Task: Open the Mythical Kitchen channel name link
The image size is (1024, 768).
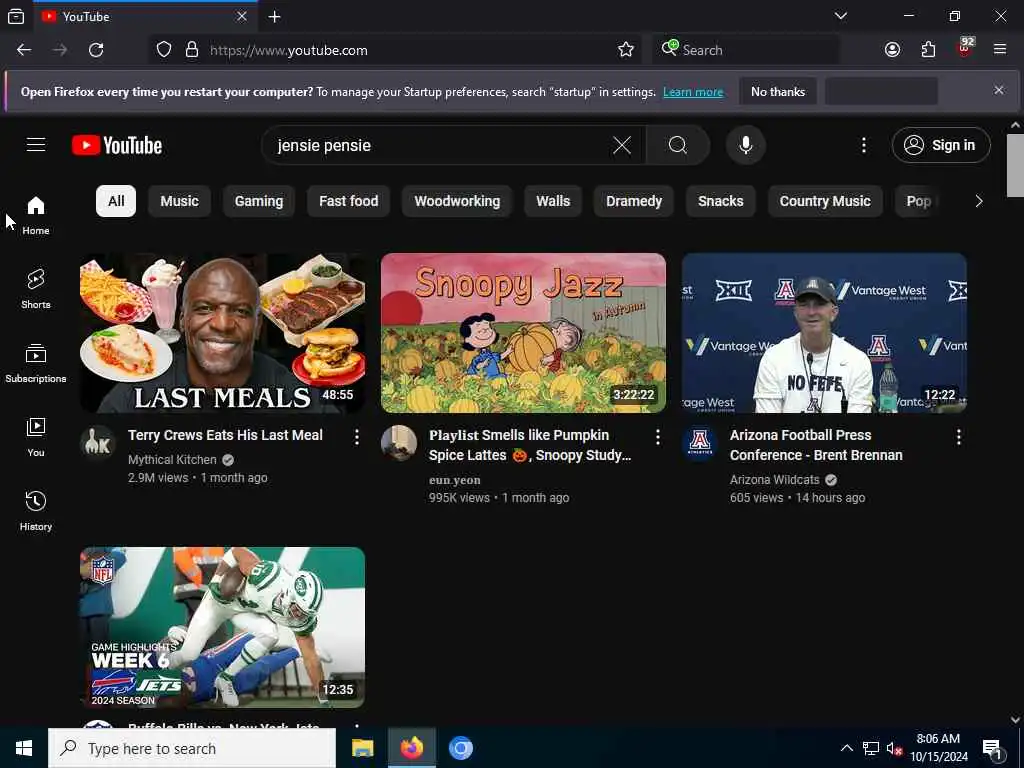Action: tap(172, 460)
